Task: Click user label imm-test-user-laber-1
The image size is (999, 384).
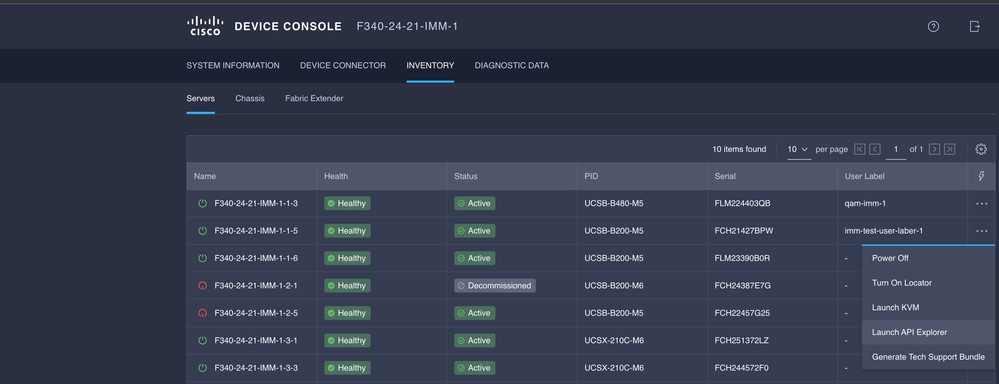Action: [884, 231]
